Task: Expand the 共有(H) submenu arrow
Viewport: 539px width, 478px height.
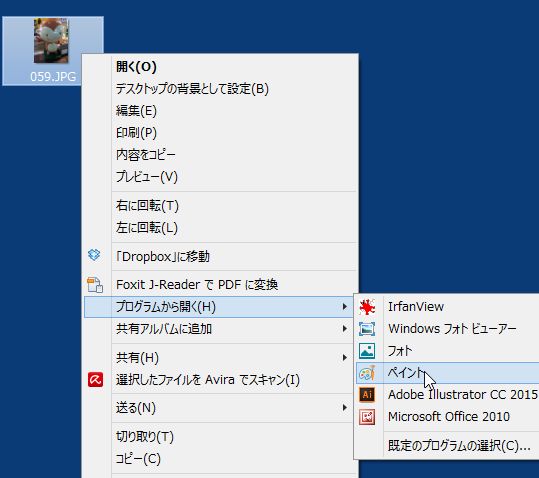Action: pyautogui.click(x=345, y=358)
